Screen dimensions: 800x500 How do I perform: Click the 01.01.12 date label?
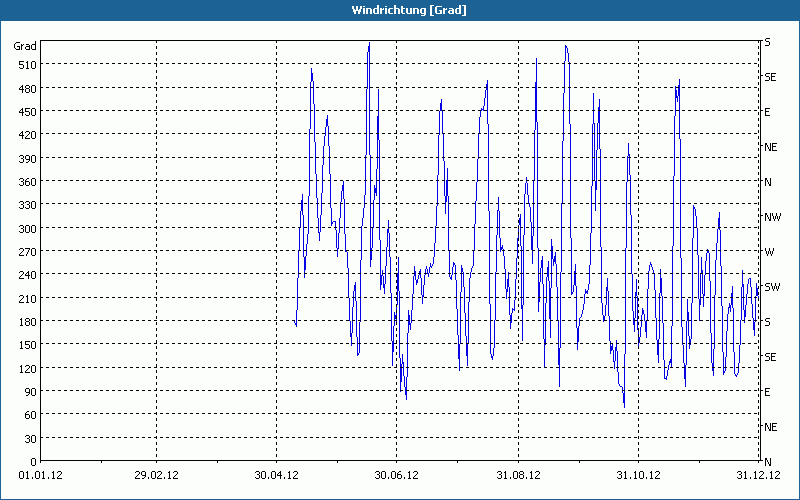40,476
